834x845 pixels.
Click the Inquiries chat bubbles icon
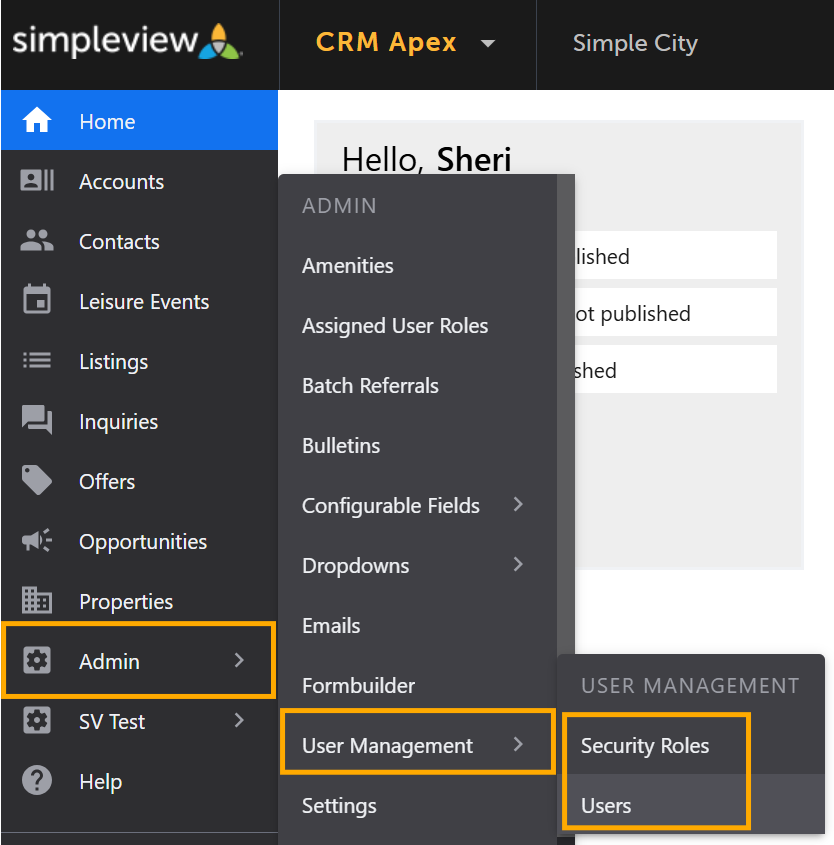tap(37, 419)
